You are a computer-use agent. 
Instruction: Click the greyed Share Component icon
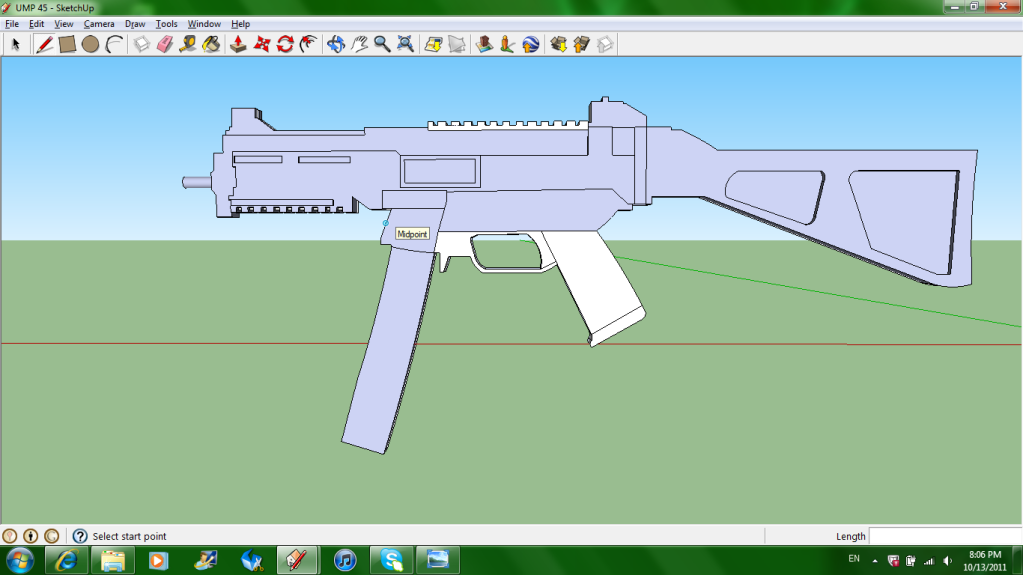[605, 44]
